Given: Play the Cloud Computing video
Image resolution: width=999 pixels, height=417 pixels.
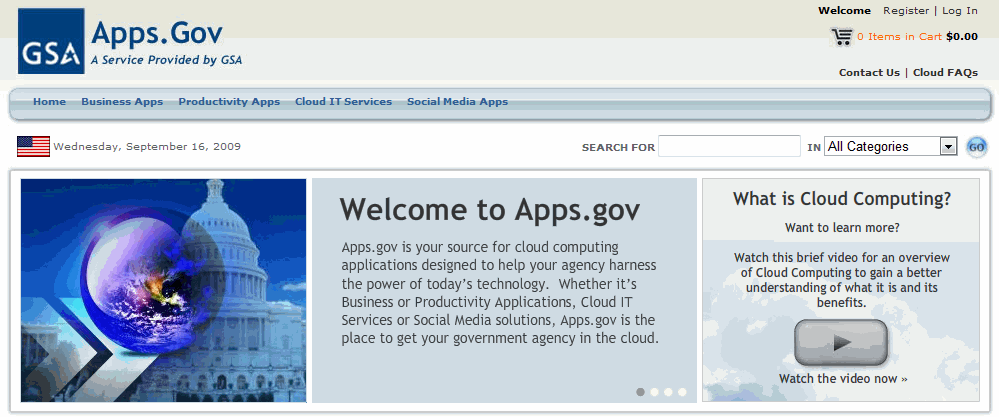Looking at the screenshot, I should point(840,343).
